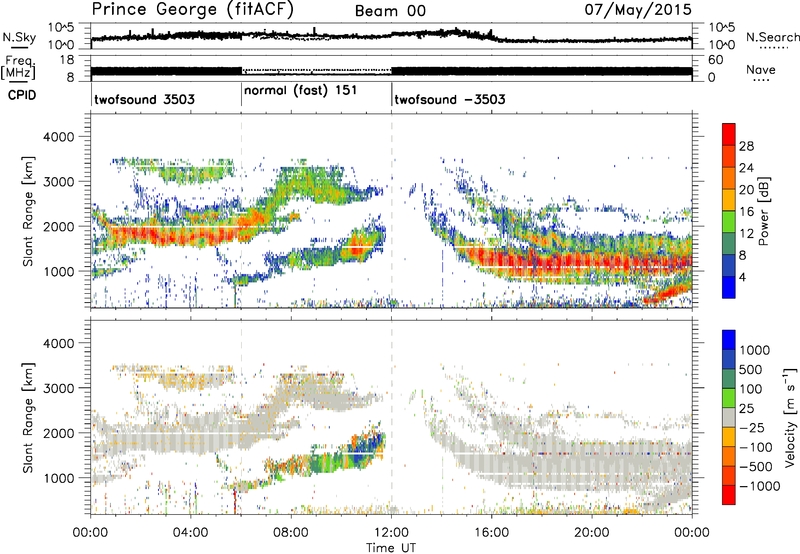Screen dimensions: 800x554
Task: Click the 'Freq. [MHz]' axis label
Action: (18, 67)
